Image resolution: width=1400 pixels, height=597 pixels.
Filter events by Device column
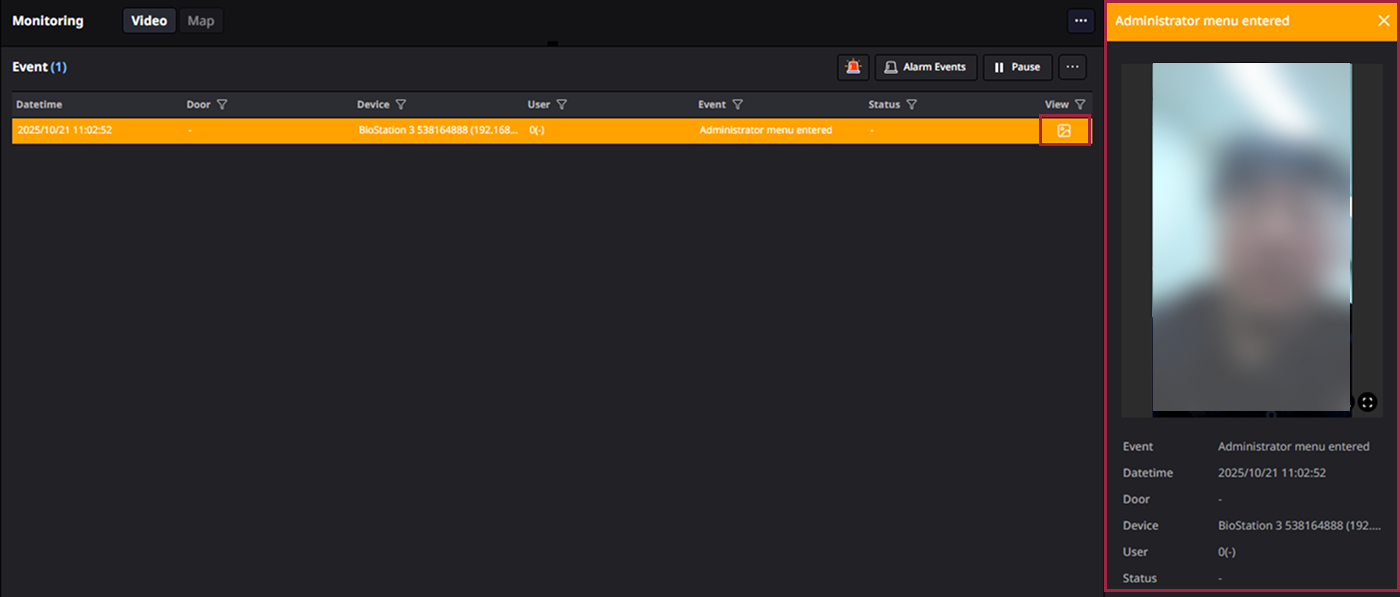point(400,105)
